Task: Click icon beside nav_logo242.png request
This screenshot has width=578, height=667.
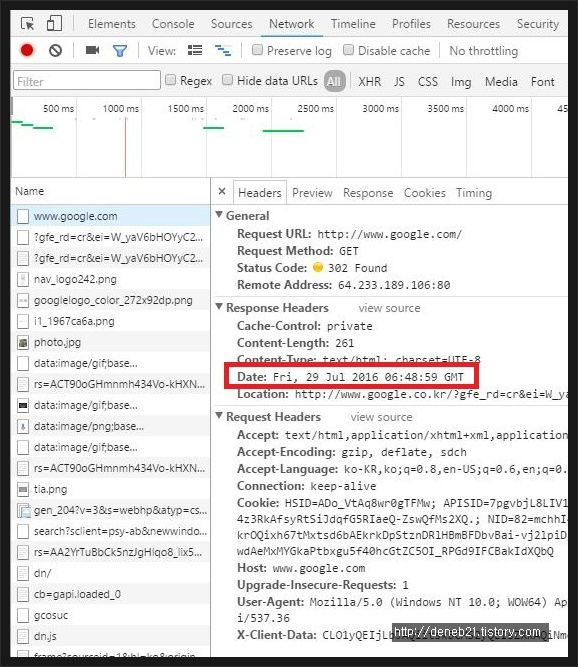Action: point(23,279)
